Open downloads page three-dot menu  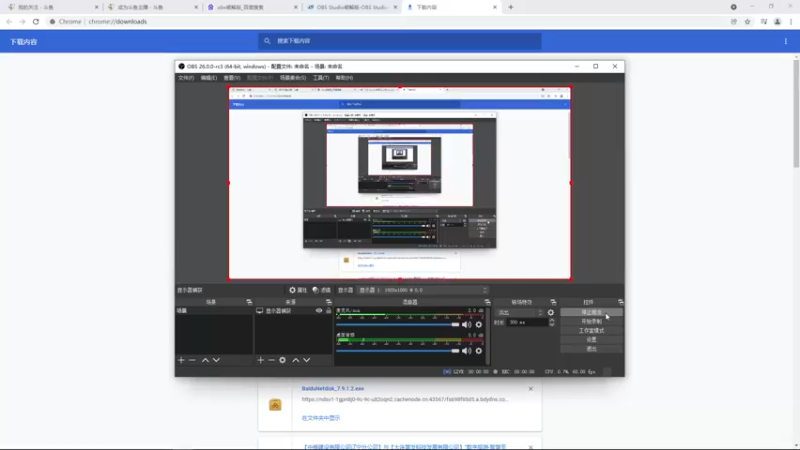tap(786, 41)
